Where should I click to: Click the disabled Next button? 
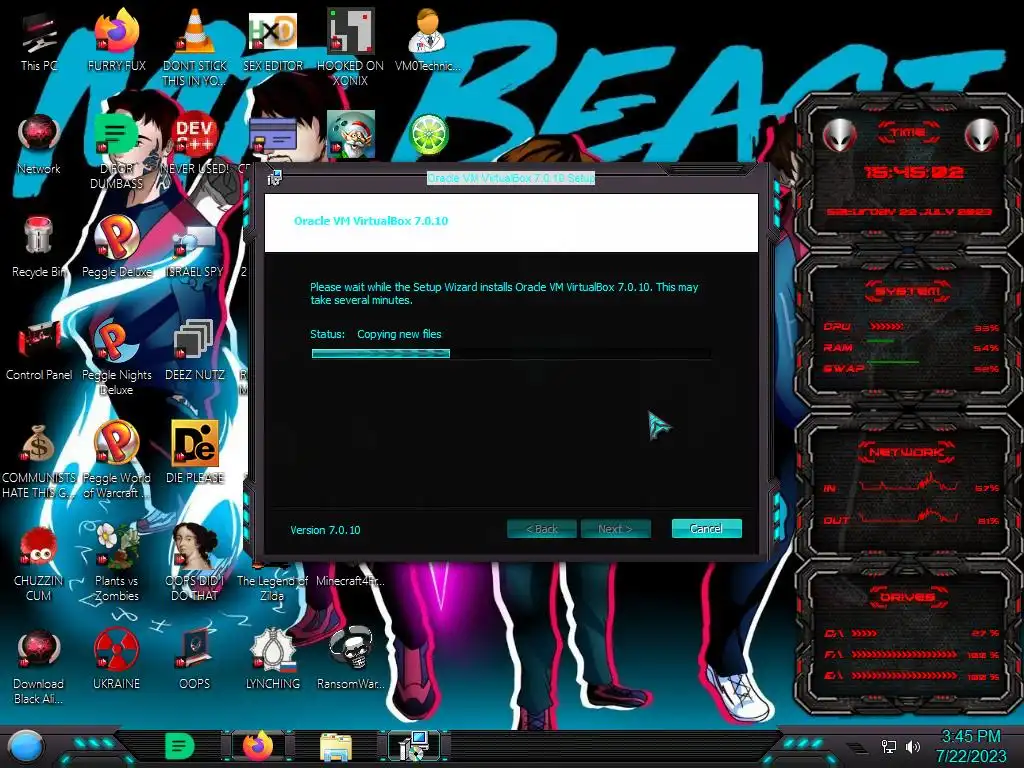[615, 528]
